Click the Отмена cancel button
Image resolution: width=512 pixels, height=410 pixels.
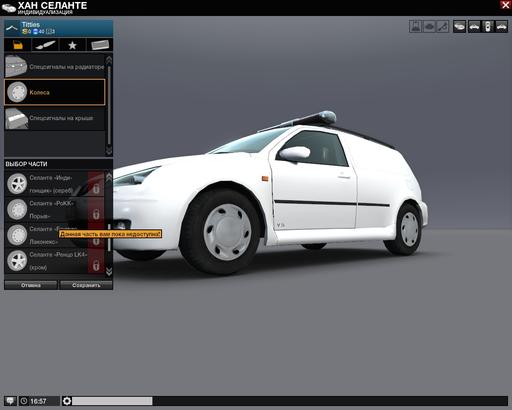tap(31, 285)
